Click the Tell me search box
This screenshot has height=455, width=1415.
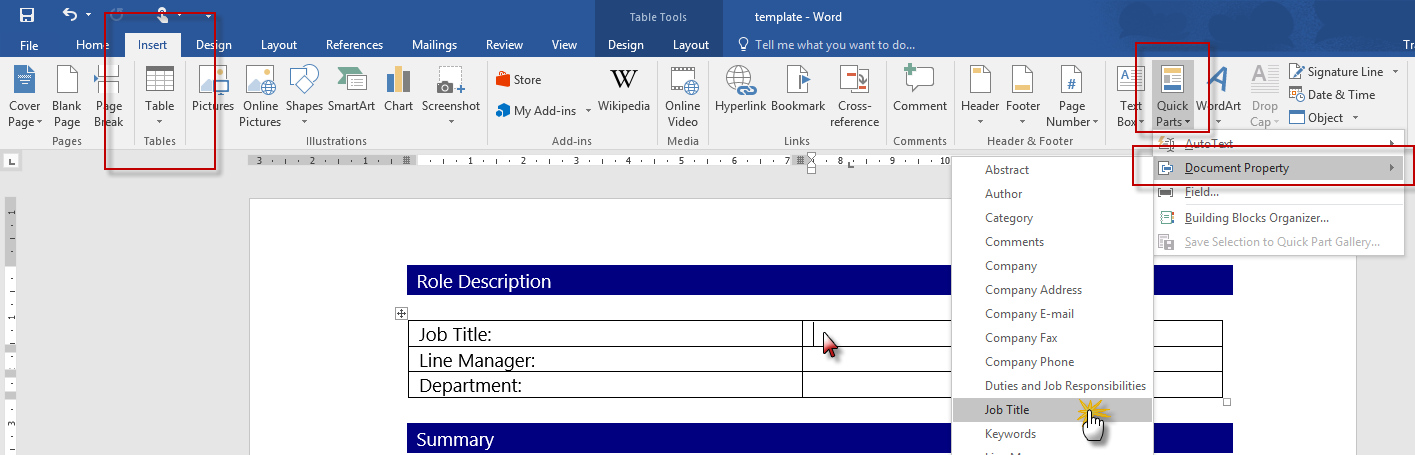pyautogui.click(x=835, y=45)
